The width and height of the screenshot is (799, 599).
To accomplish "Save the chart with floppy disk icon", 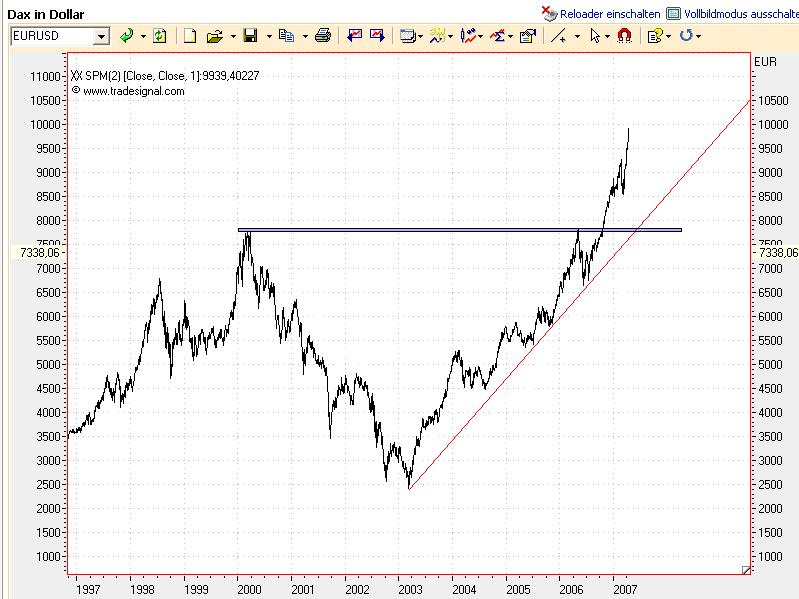I will click(x=250, y=36).
